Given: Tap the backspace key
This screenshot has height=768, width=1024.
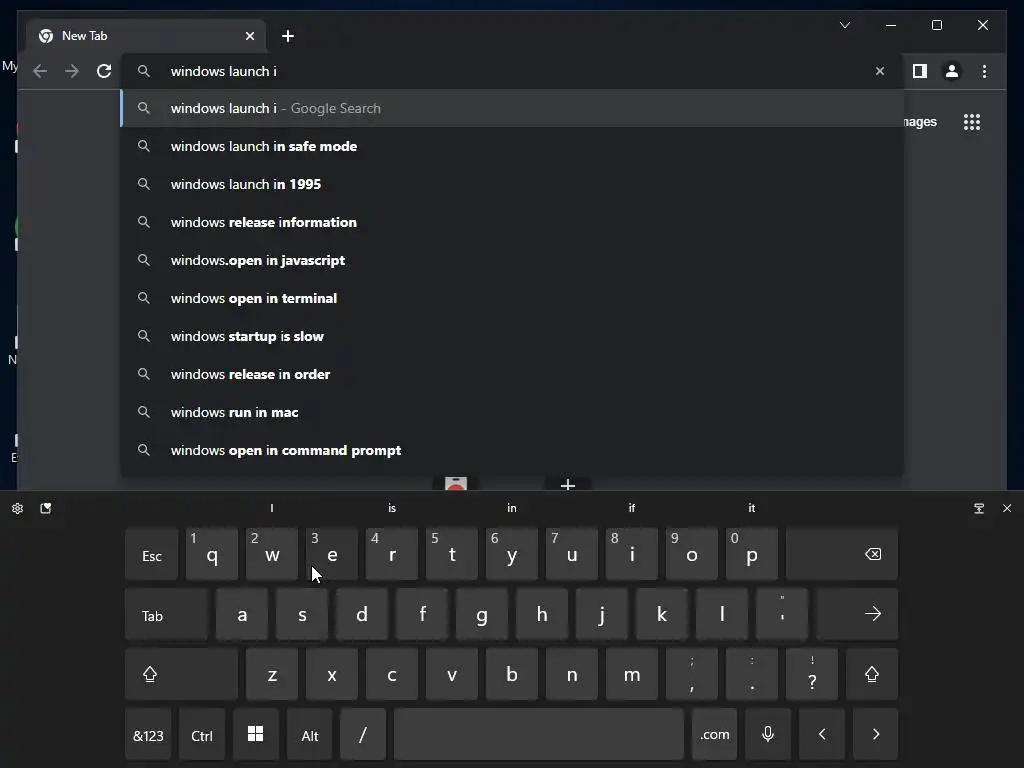Looking at the screenshot, I should 842,554.
